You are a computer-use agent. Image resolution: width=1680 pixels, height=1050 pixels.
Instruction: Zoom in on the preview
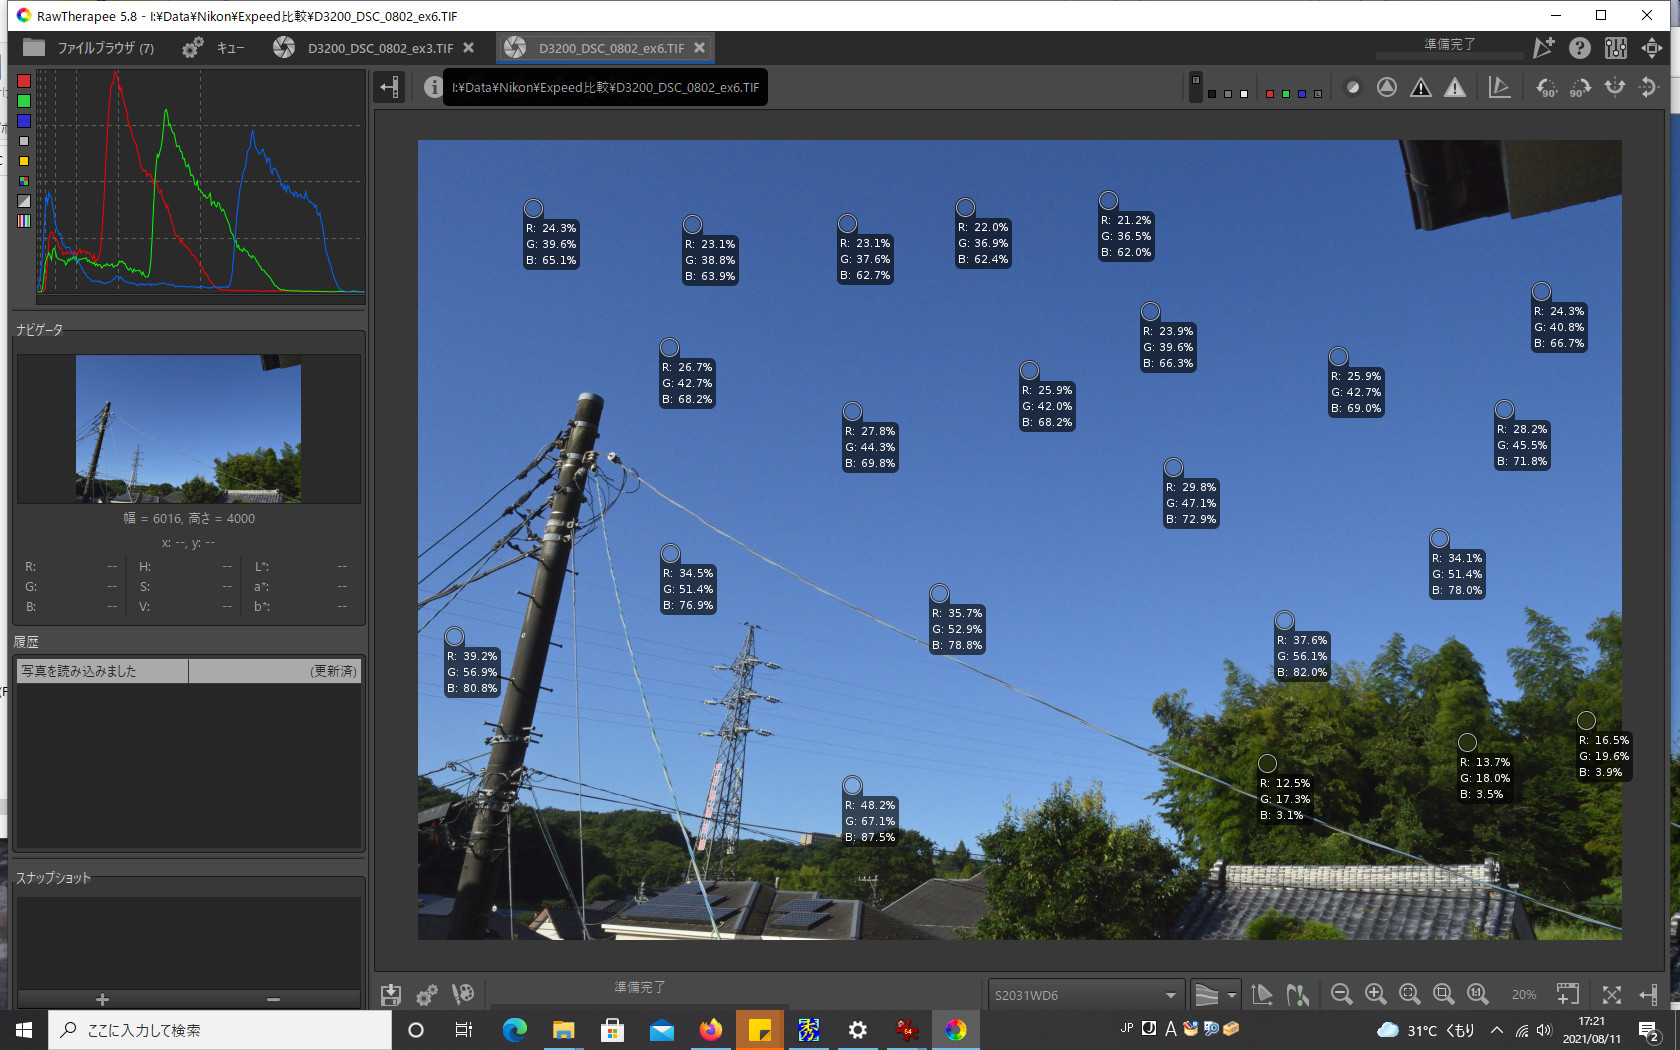point(1376,994)
